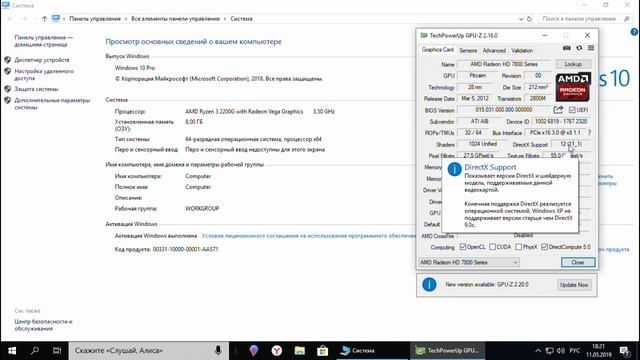
Task: Open Yandex Browser from taskbar
Action: pyautogui.click(x=277, y=351)
